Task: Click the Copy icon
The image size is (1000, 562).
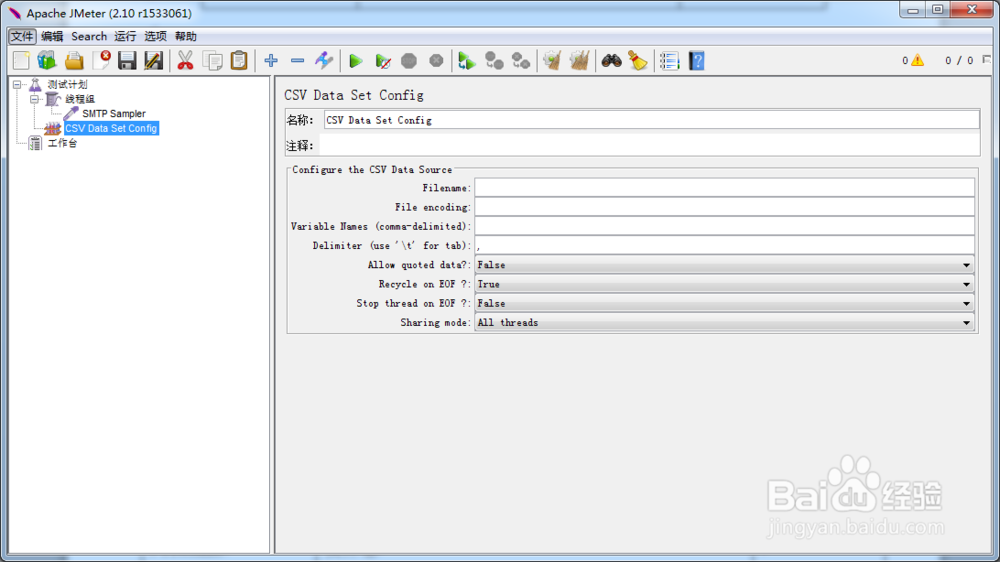Action: click(x=212, y=61)
